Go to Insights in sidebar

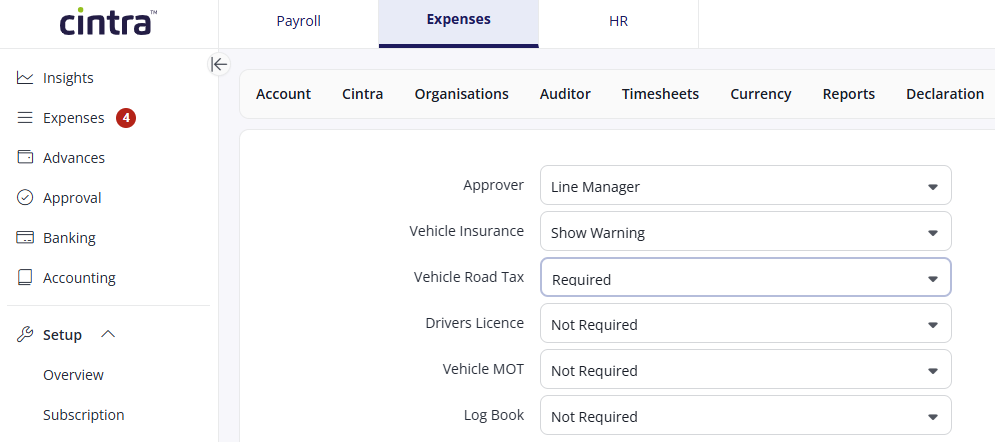[68, 78]
